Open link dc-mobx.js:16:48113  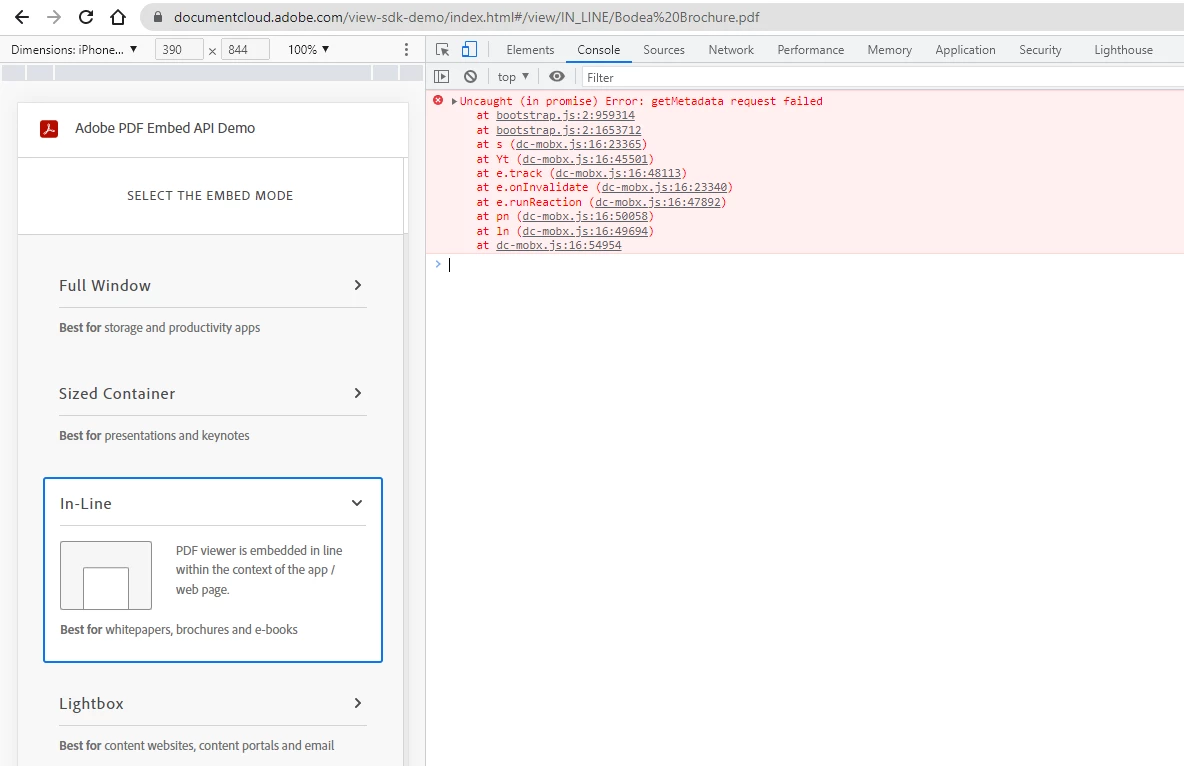(618, 174)
